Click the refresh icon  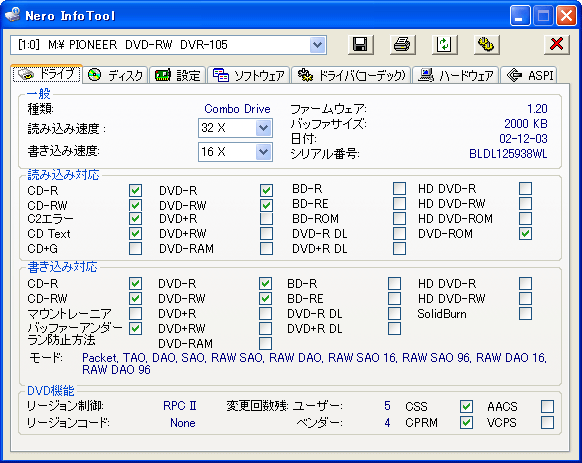pos(444,45)
